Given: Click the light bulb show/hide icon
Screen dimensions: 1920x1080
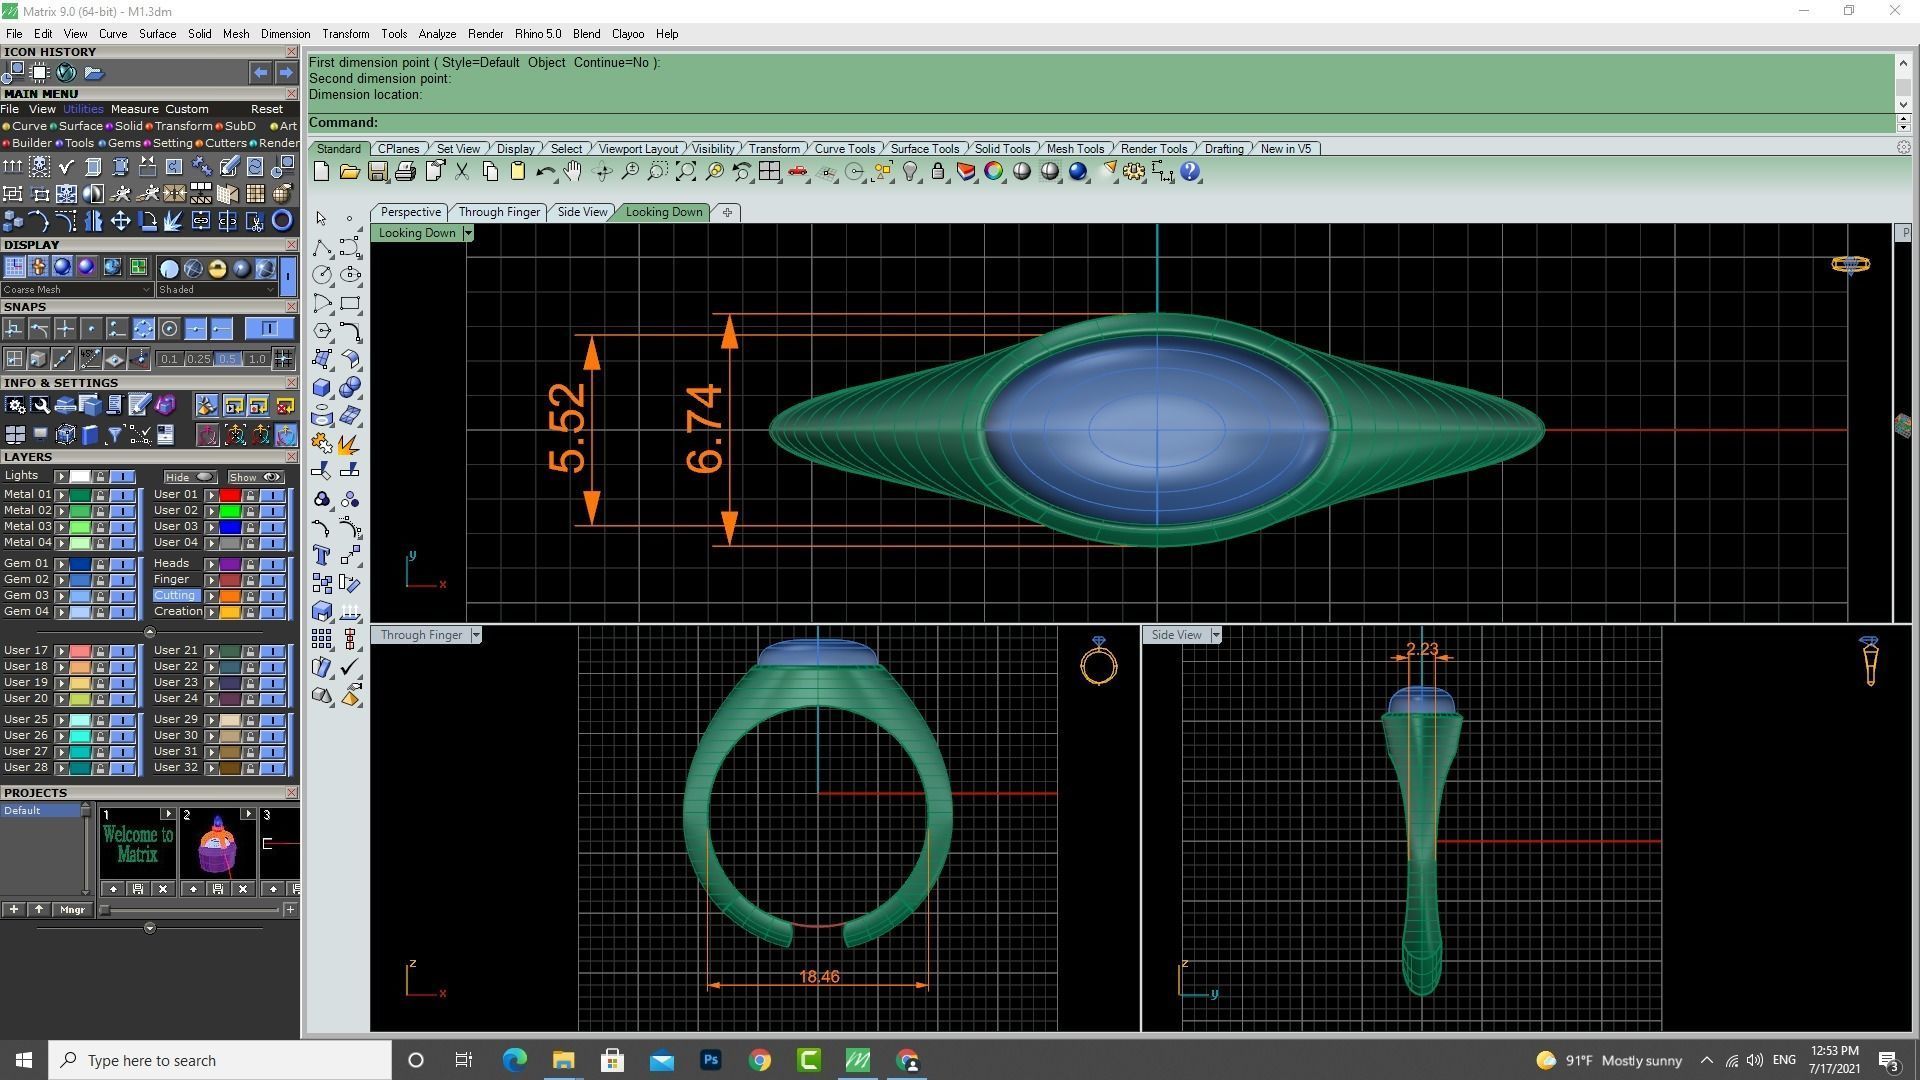Looking at the screenshot, I should pyautogui.click(x=910, y=172).
